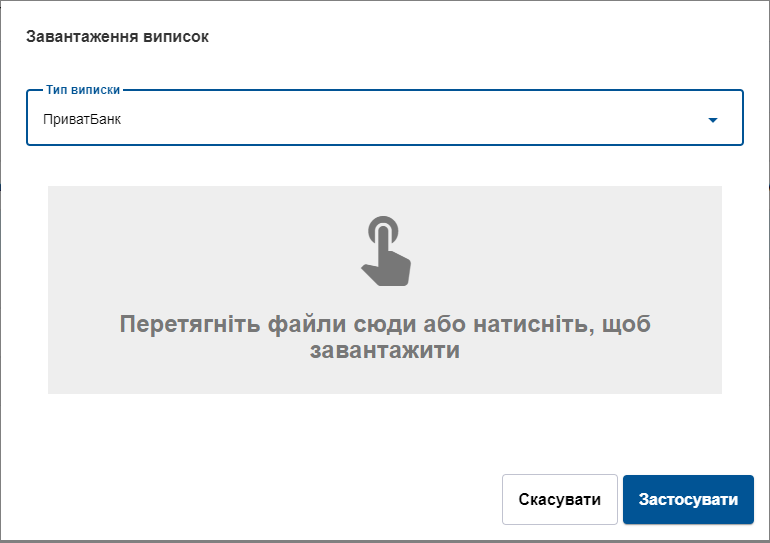Click the Перетягніть файли сюди upload text
The height and width of the screenshot is (543, 770).
point(385,337)
